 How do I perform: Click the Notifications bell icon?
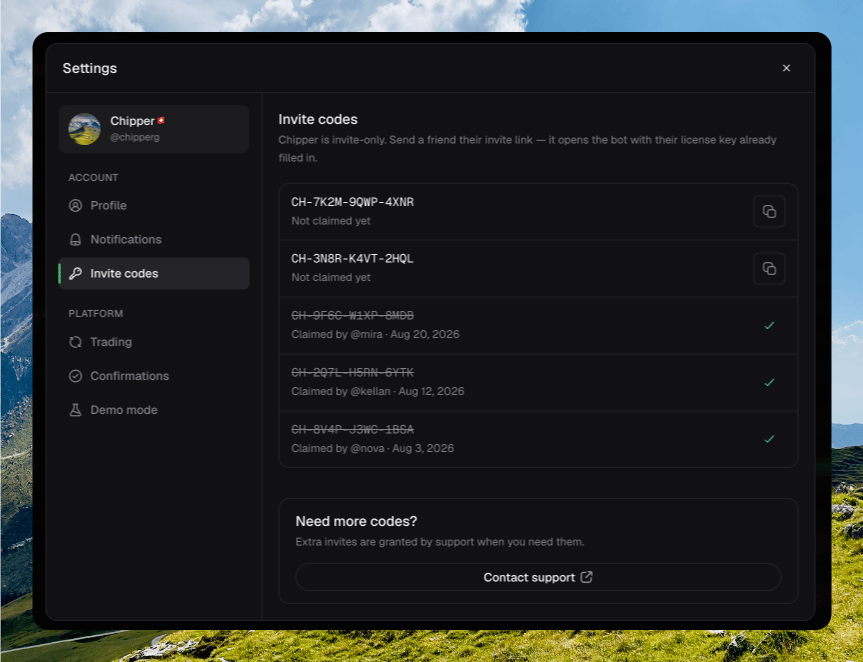pyautogui.click(x=75, y=239)
